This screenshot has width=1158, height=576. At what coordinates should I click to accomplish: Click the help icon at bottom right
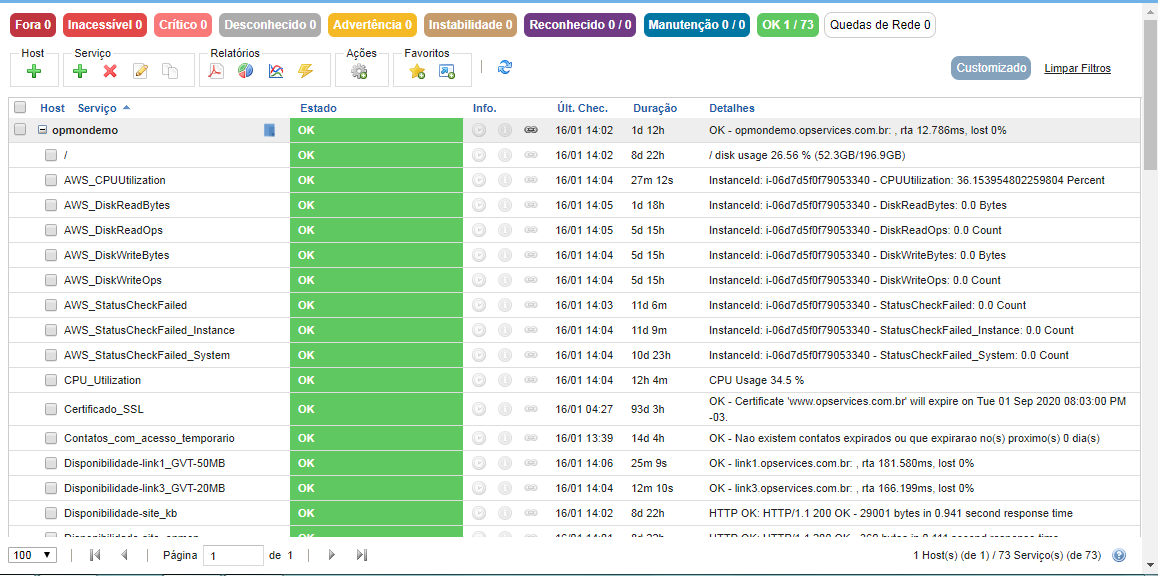[x=1119, y=555]
